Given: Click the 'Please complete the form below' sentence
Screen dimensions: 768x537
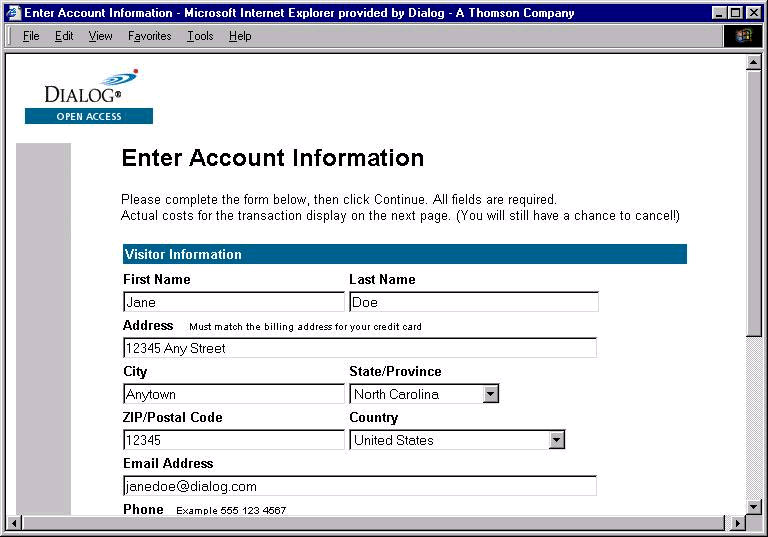Looking at the screenshot, I should coord(339,199).
